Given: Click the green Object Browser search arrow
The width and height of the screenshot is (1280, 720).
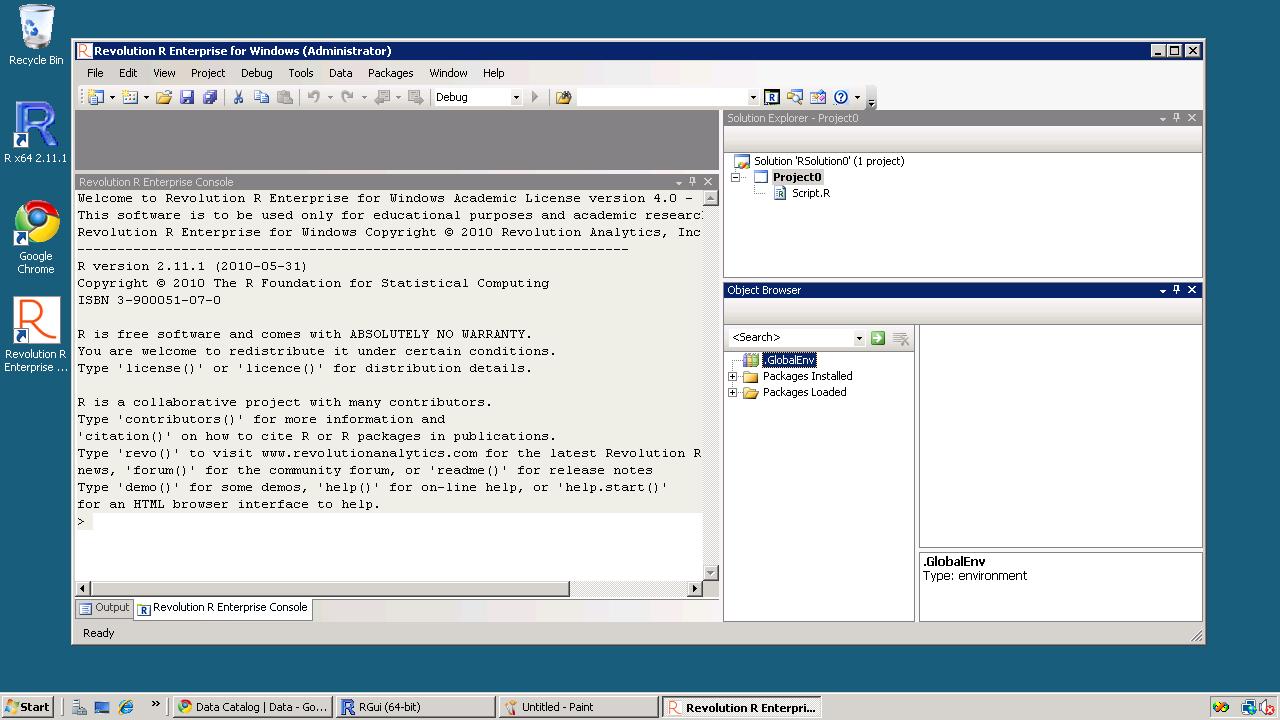Looking at the screenshot, I should [878, 338].
